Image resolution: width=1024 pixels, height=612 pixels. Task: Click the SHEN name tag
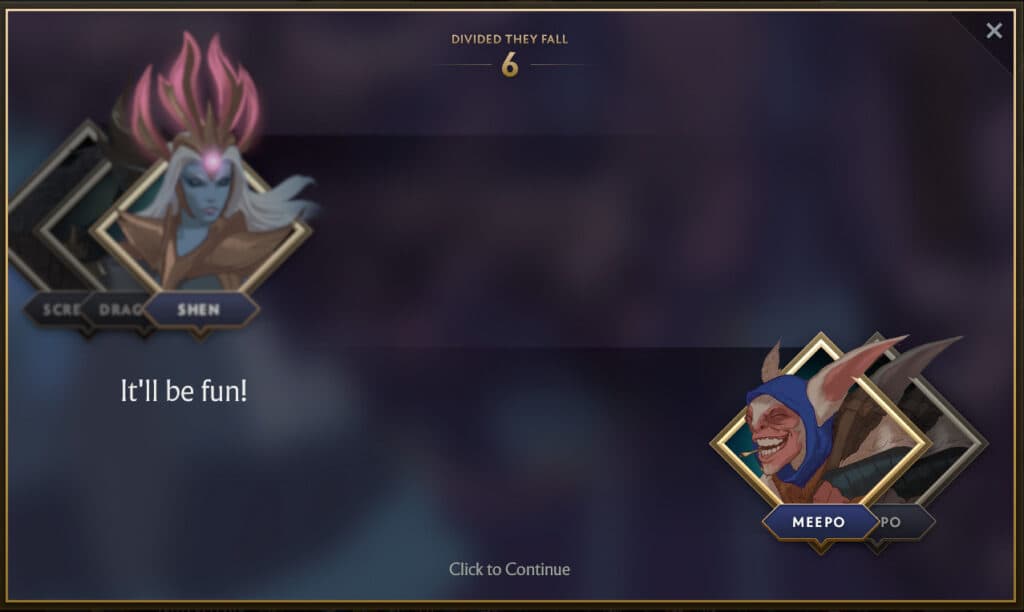[199, 310]
